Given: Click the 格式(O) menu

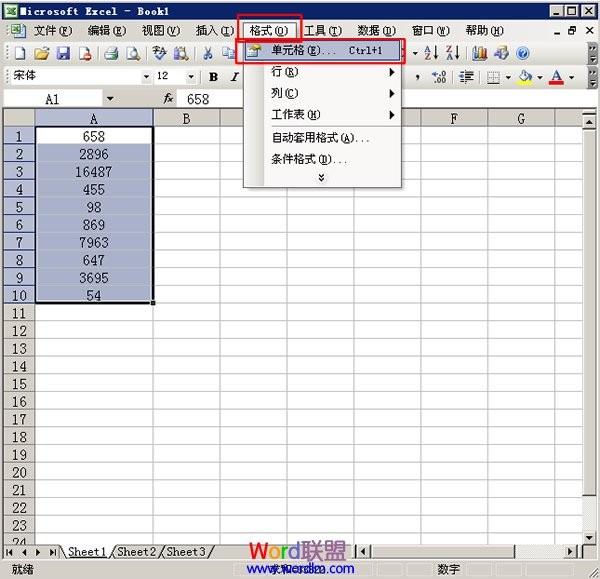Looking at the screenshot, I should (269, 31).
